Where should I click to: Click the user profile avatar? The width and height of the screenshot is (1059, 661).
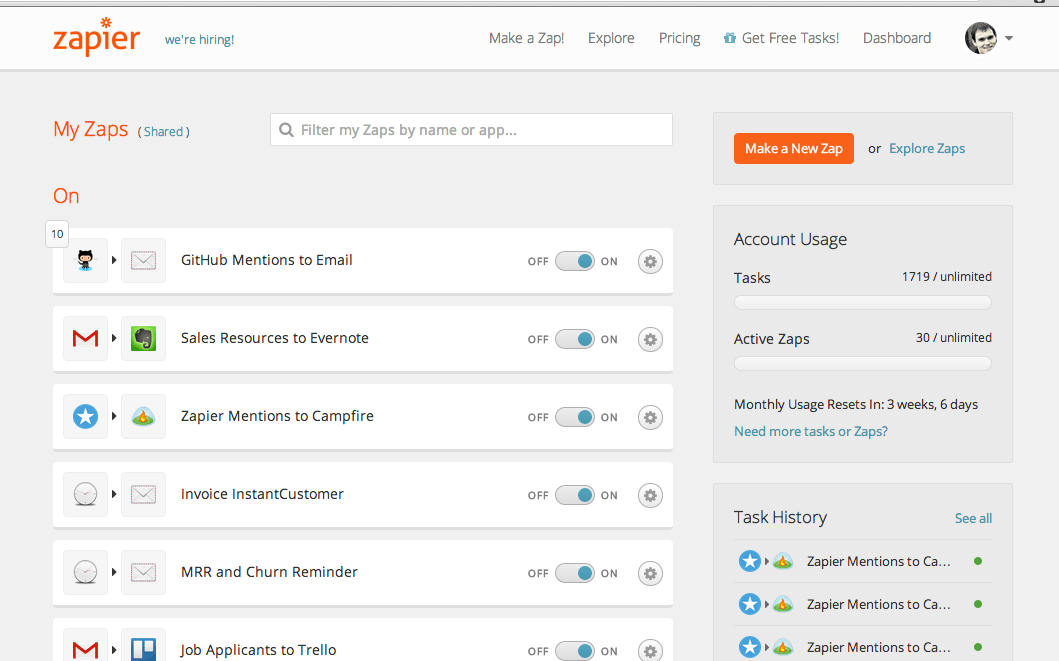tap(981, 38)
